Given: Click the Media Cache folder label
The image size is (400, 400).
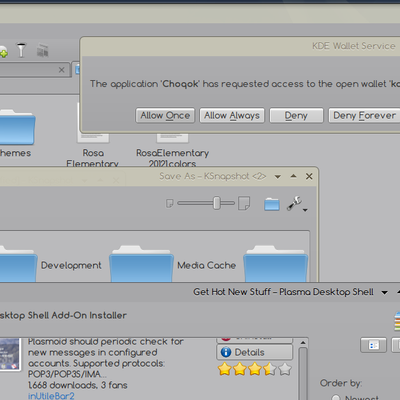Looking at the screenshot, I should click(x=207, y=265).
